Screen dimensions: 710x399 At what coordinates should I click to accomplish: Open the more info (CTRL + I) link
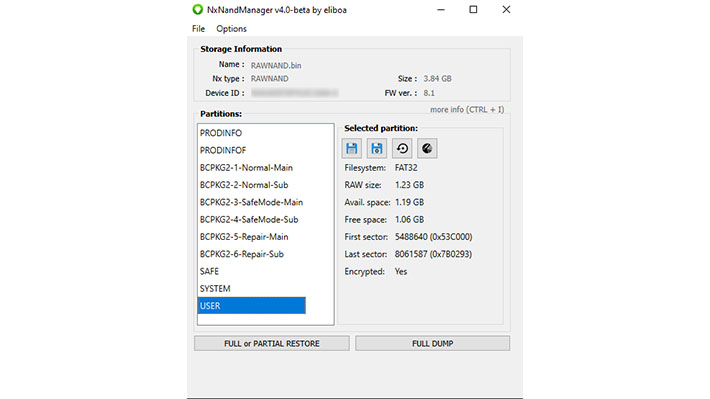click(467, 110)
